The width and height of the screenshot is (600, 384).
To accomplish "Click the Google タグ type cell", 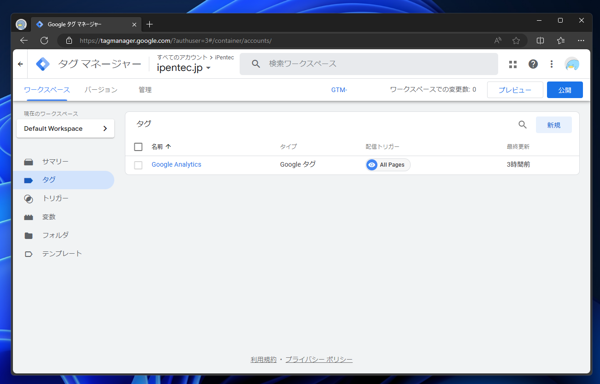I will tap(298, 164).
